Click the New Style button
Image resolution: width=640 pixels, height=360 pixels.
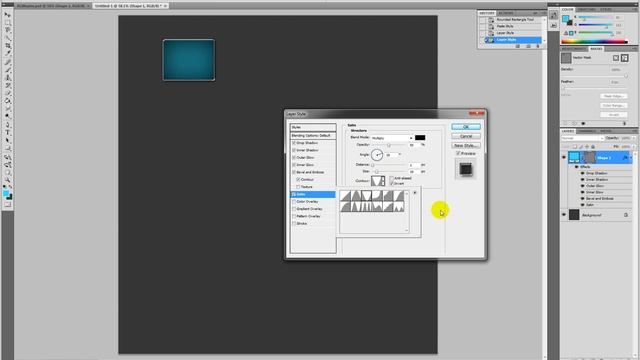466,146
